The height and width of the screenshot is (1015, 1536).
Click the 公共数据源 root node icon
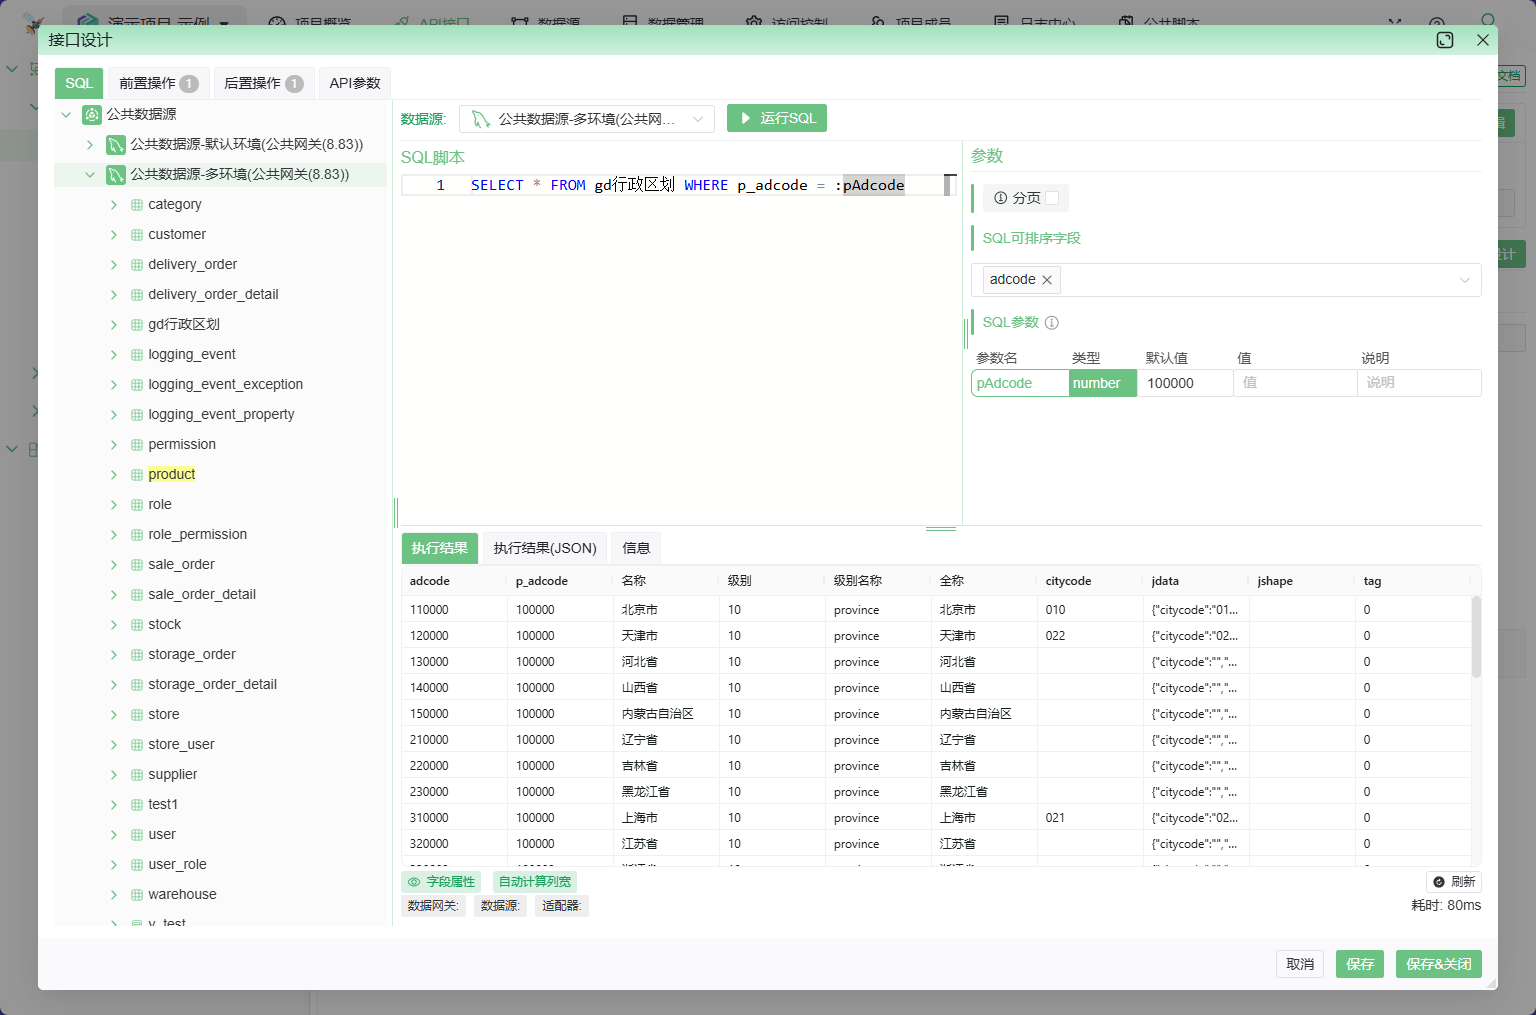click(x=92, y=115)
